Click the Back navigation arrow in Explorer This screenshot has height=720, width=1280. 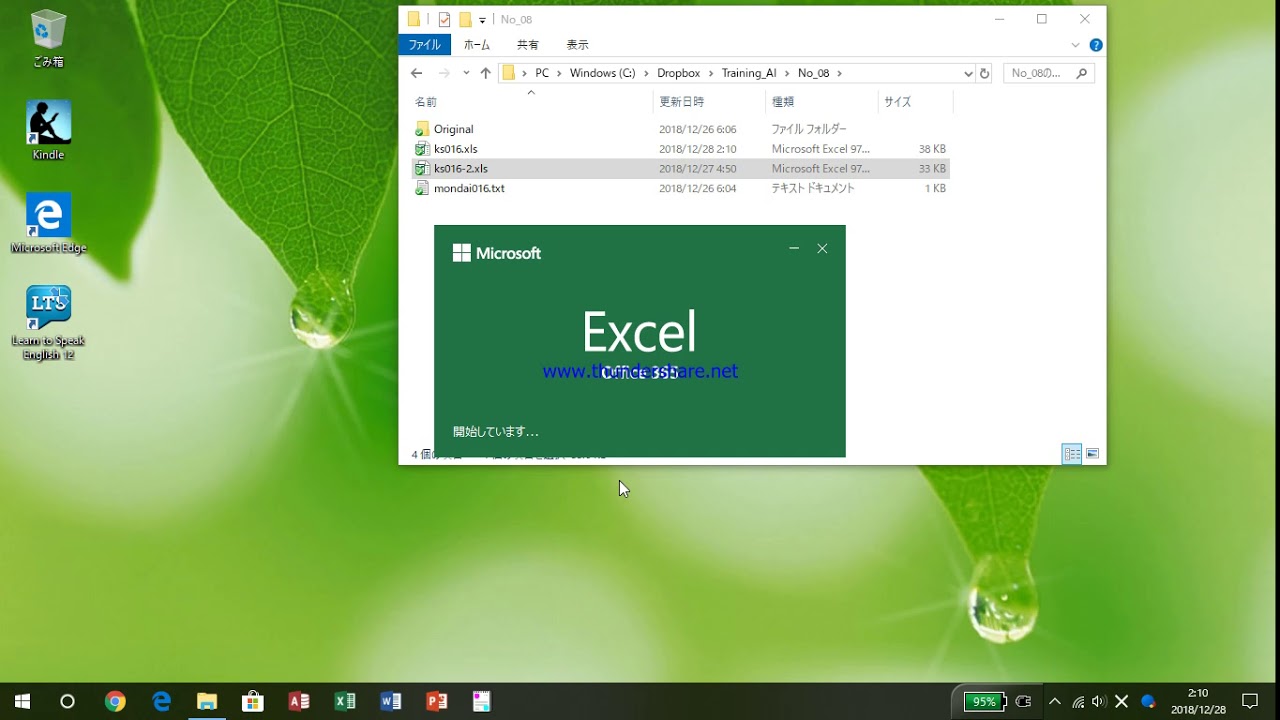click(x=417, y=73)
